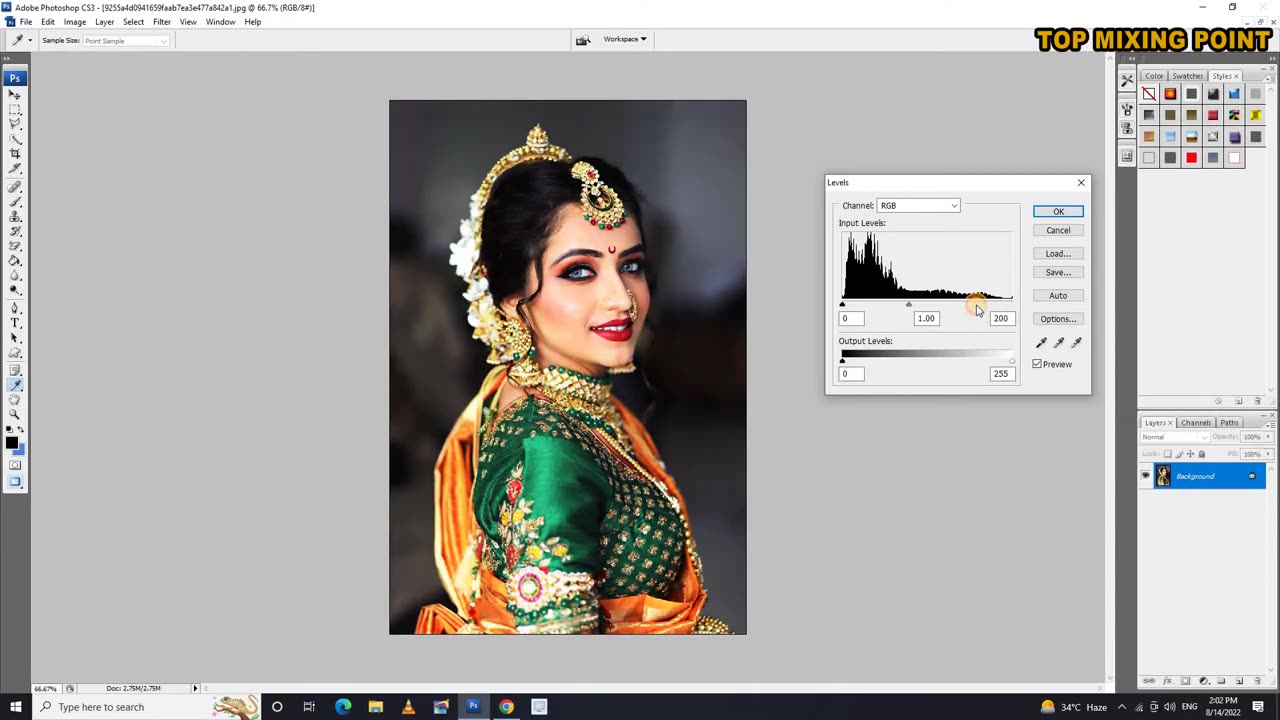Open the Workspace dropdown

(x=625, y=39)
